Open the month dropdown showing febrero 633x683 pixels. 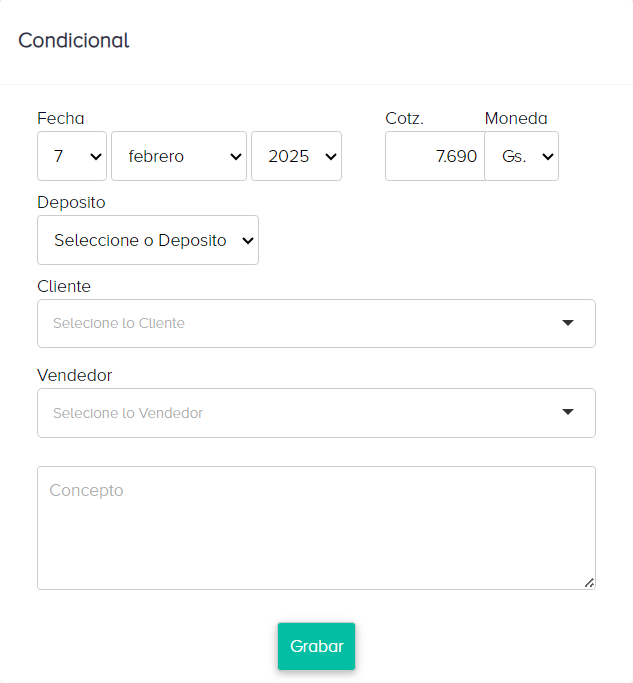click(x=179, y=156)
